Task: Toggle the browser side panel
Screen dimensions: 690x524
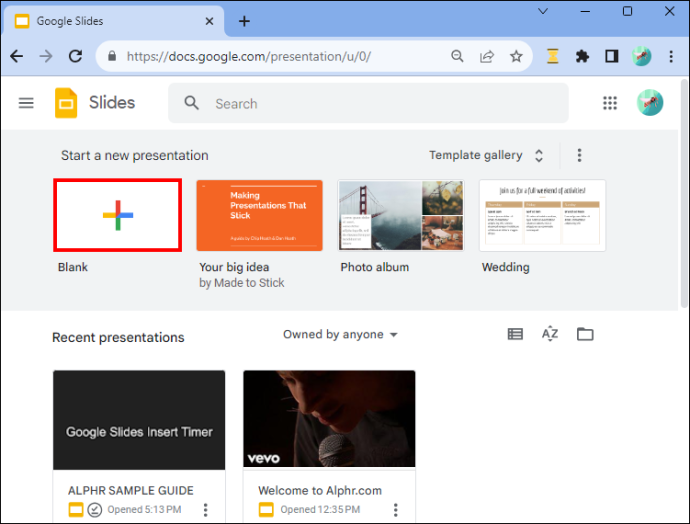Action: click(612, 56)
